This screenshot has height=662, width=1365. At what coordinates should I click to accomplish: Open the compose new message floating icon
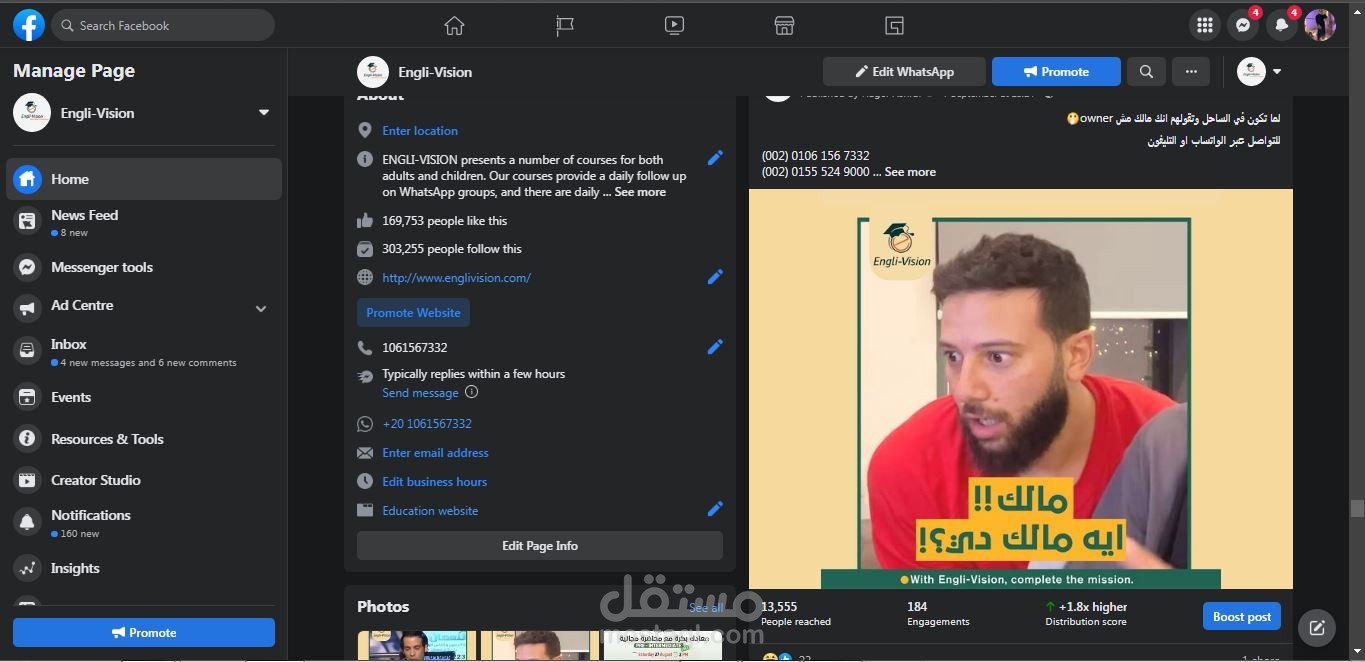pyautogui.click(x=1317, y=628)
